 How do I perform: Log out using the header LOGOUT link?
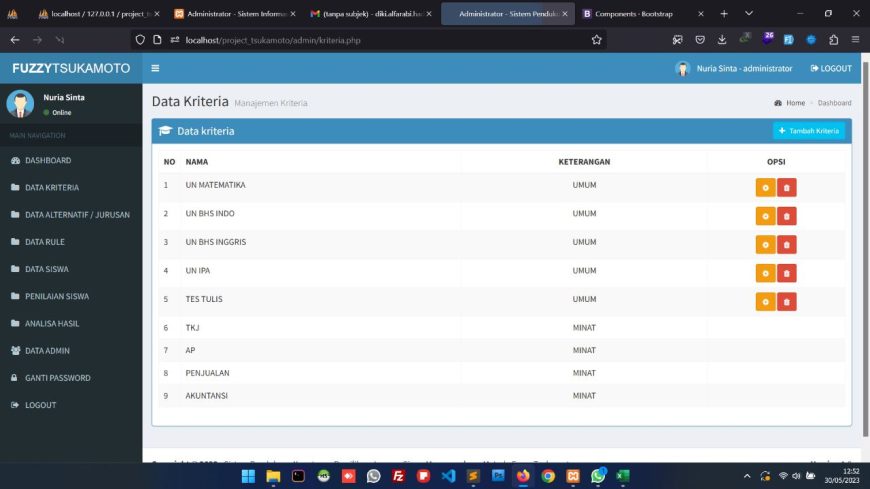point(831,68)
